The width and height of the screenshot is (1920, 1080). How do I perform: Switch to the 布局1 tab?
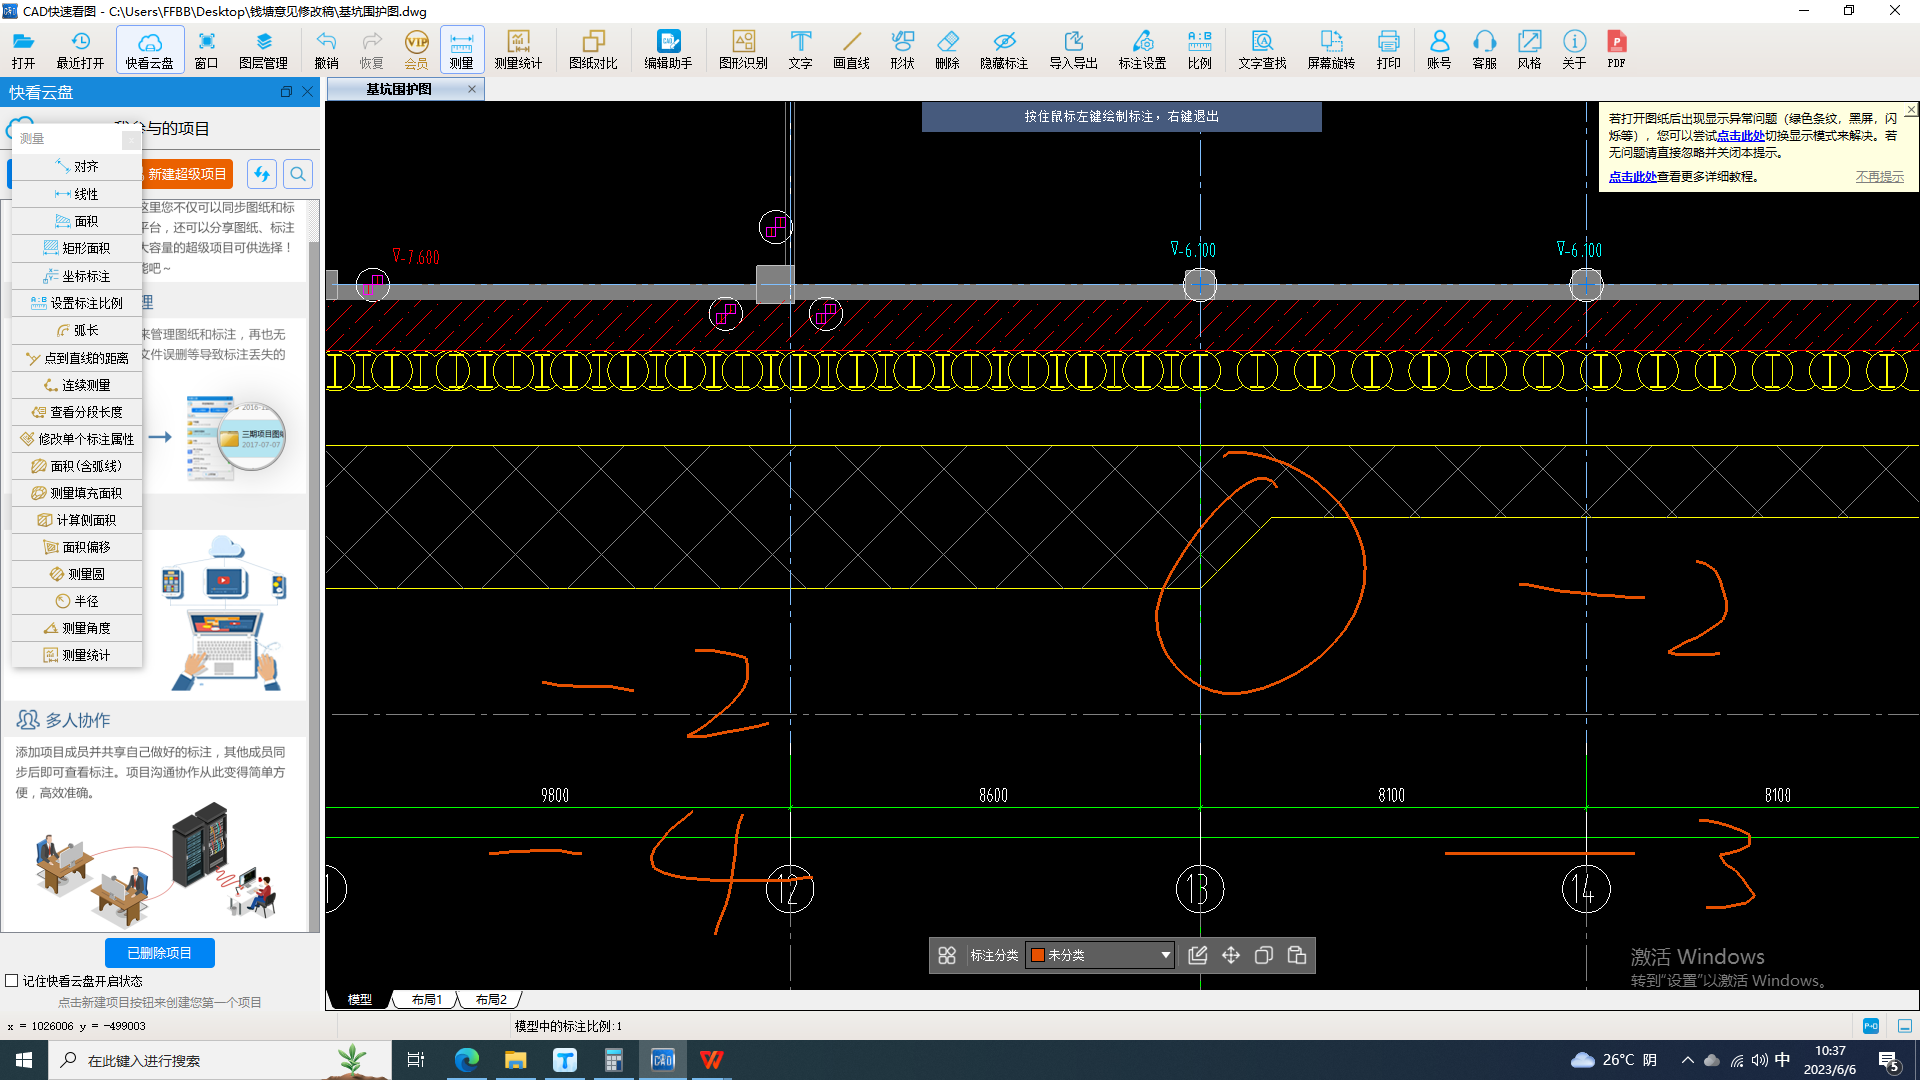point(427,999)
